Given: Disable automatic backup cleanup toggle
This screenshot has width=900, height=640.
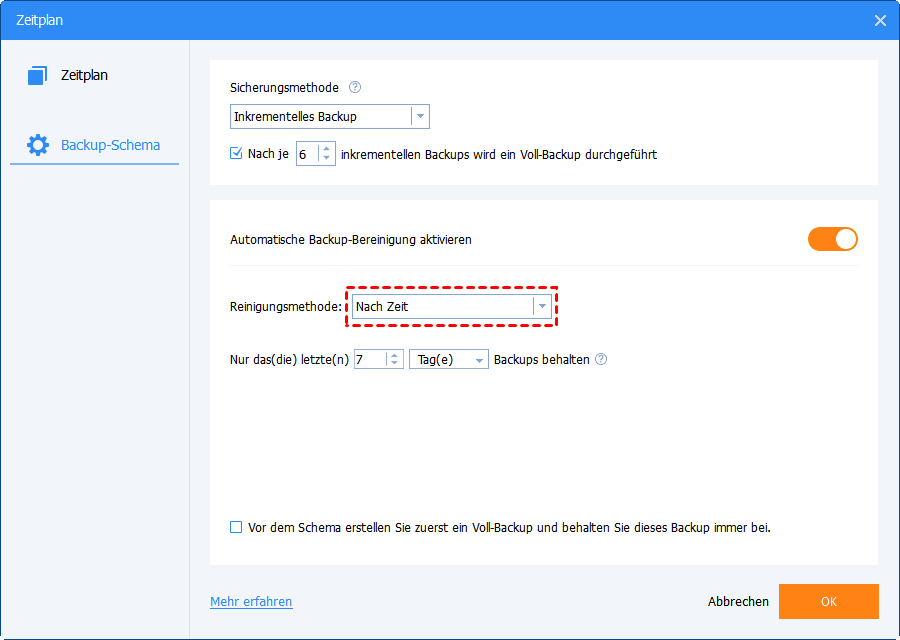Looking at the screenshot, I should pyautogui.click(x=833, y=239).
